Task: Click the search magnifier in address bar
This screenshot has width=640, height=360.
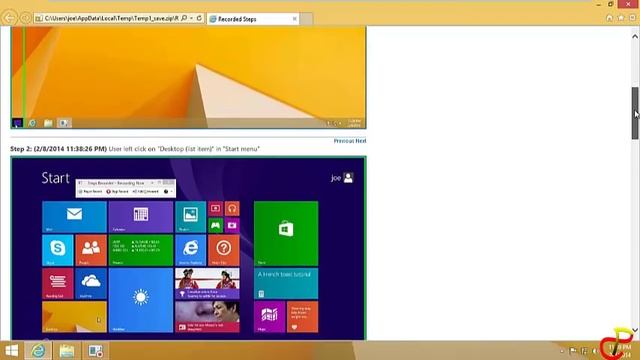Action: pos(184,18)
